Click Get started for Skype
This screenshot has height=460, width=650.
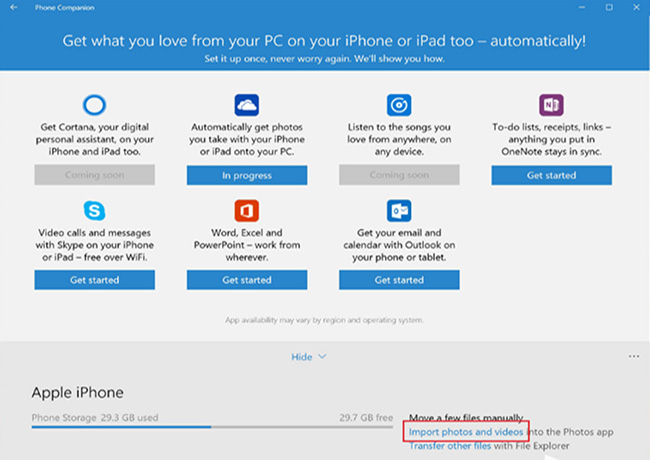click(95, 280)
